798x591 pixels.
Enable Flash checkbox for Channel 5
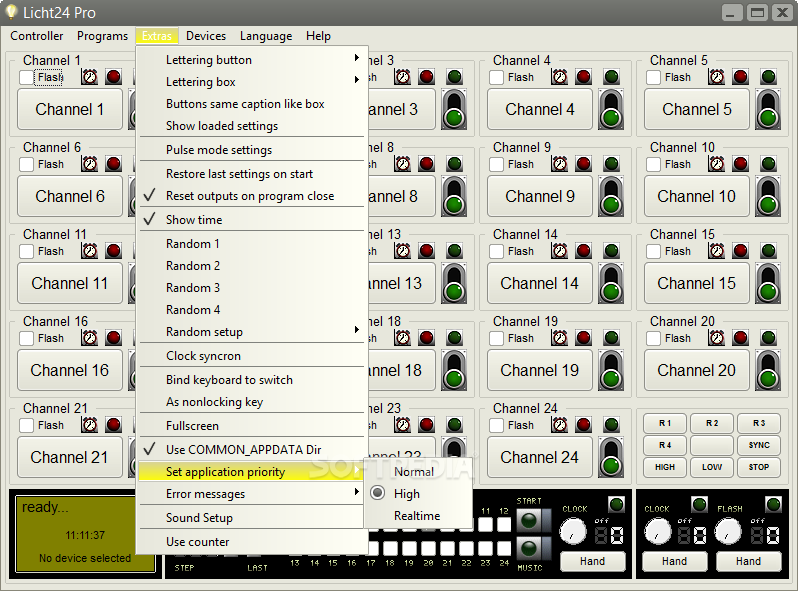point(653,78)
